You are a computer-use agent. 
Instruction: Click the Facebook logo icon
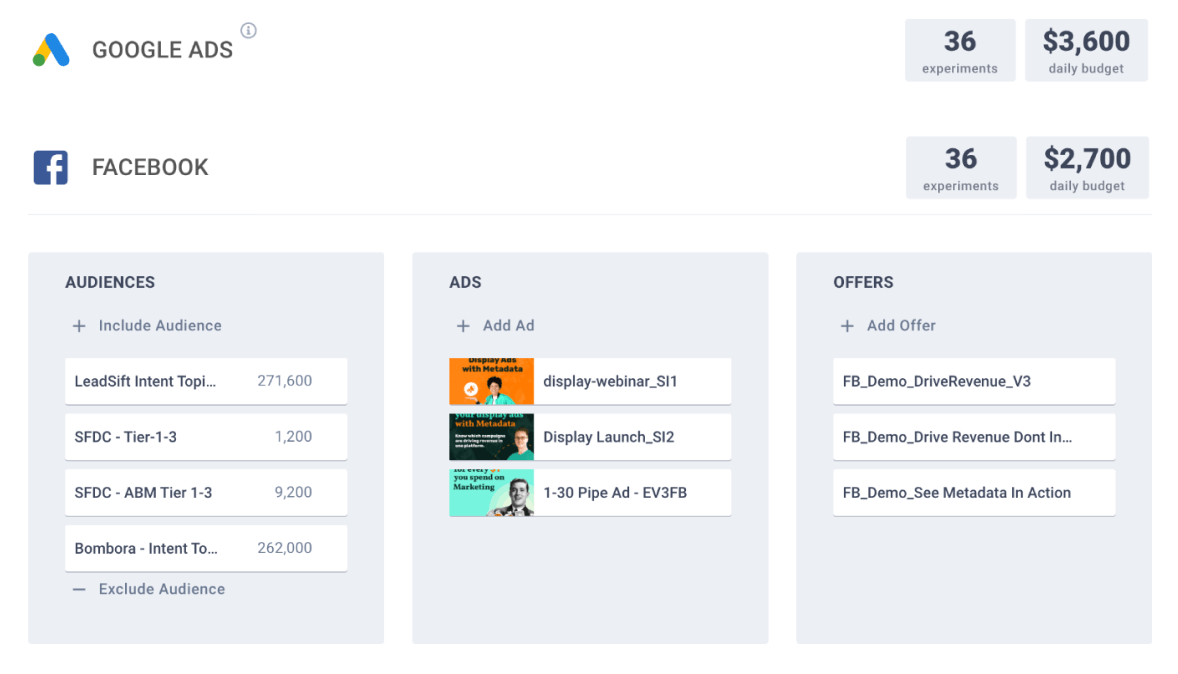pos(50,167)
